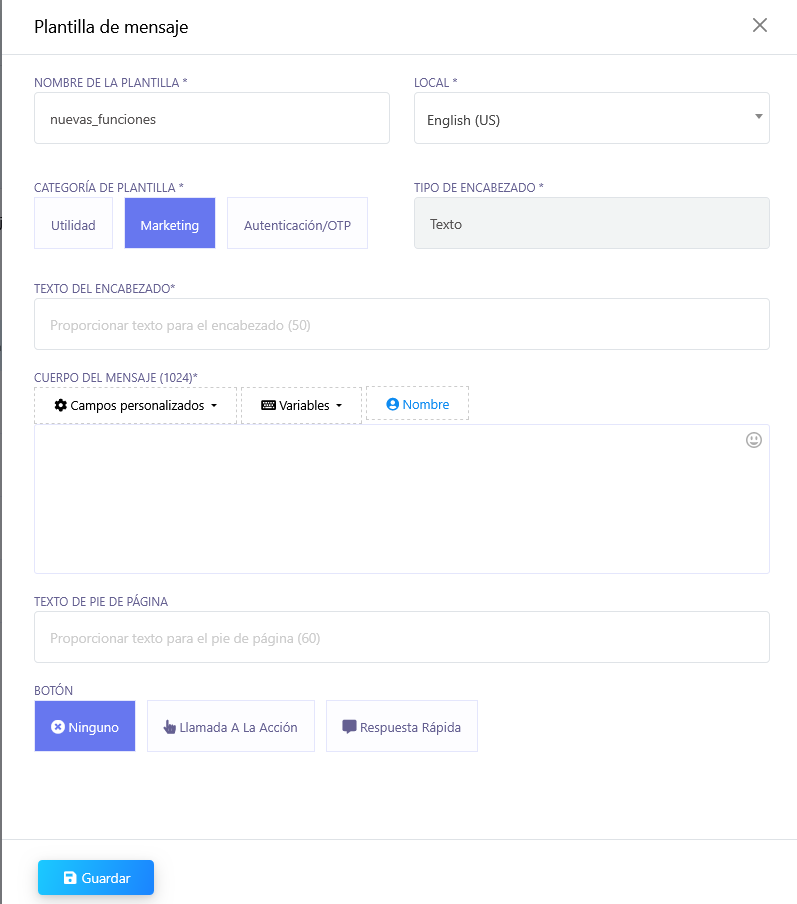Focus the Nombre de la plantilla field

tap(211, 119)
